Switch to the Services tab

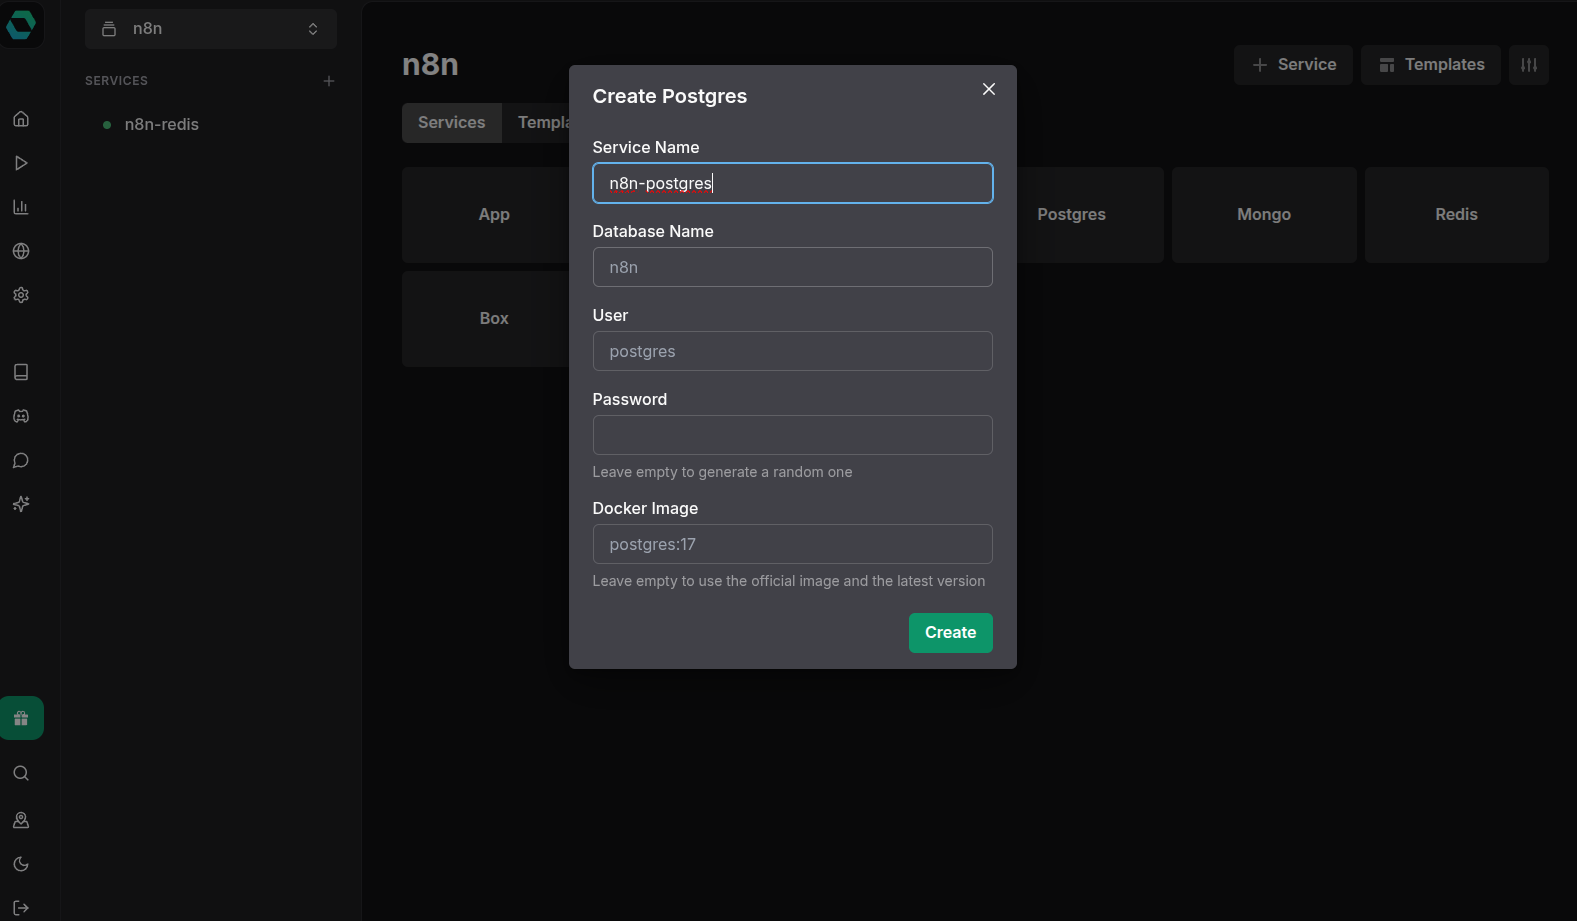tap(452, 123)
